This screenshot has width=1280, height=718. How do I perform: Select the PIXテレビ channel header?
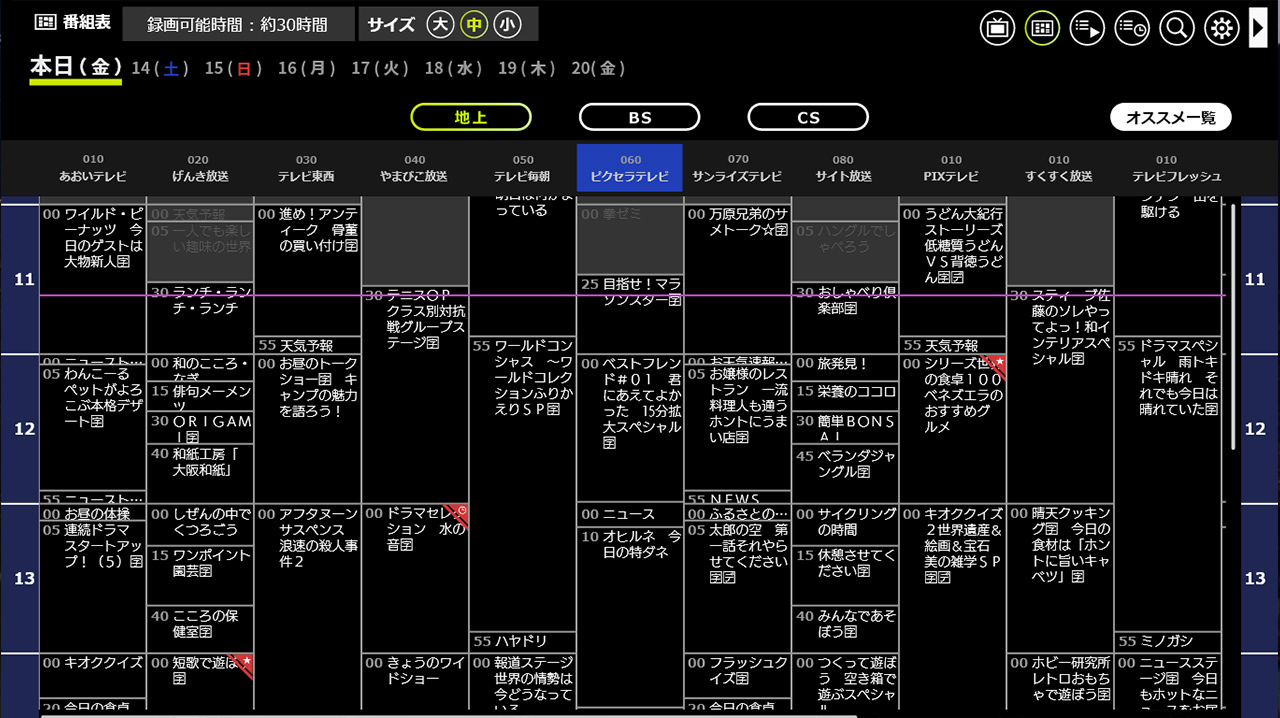952,168
